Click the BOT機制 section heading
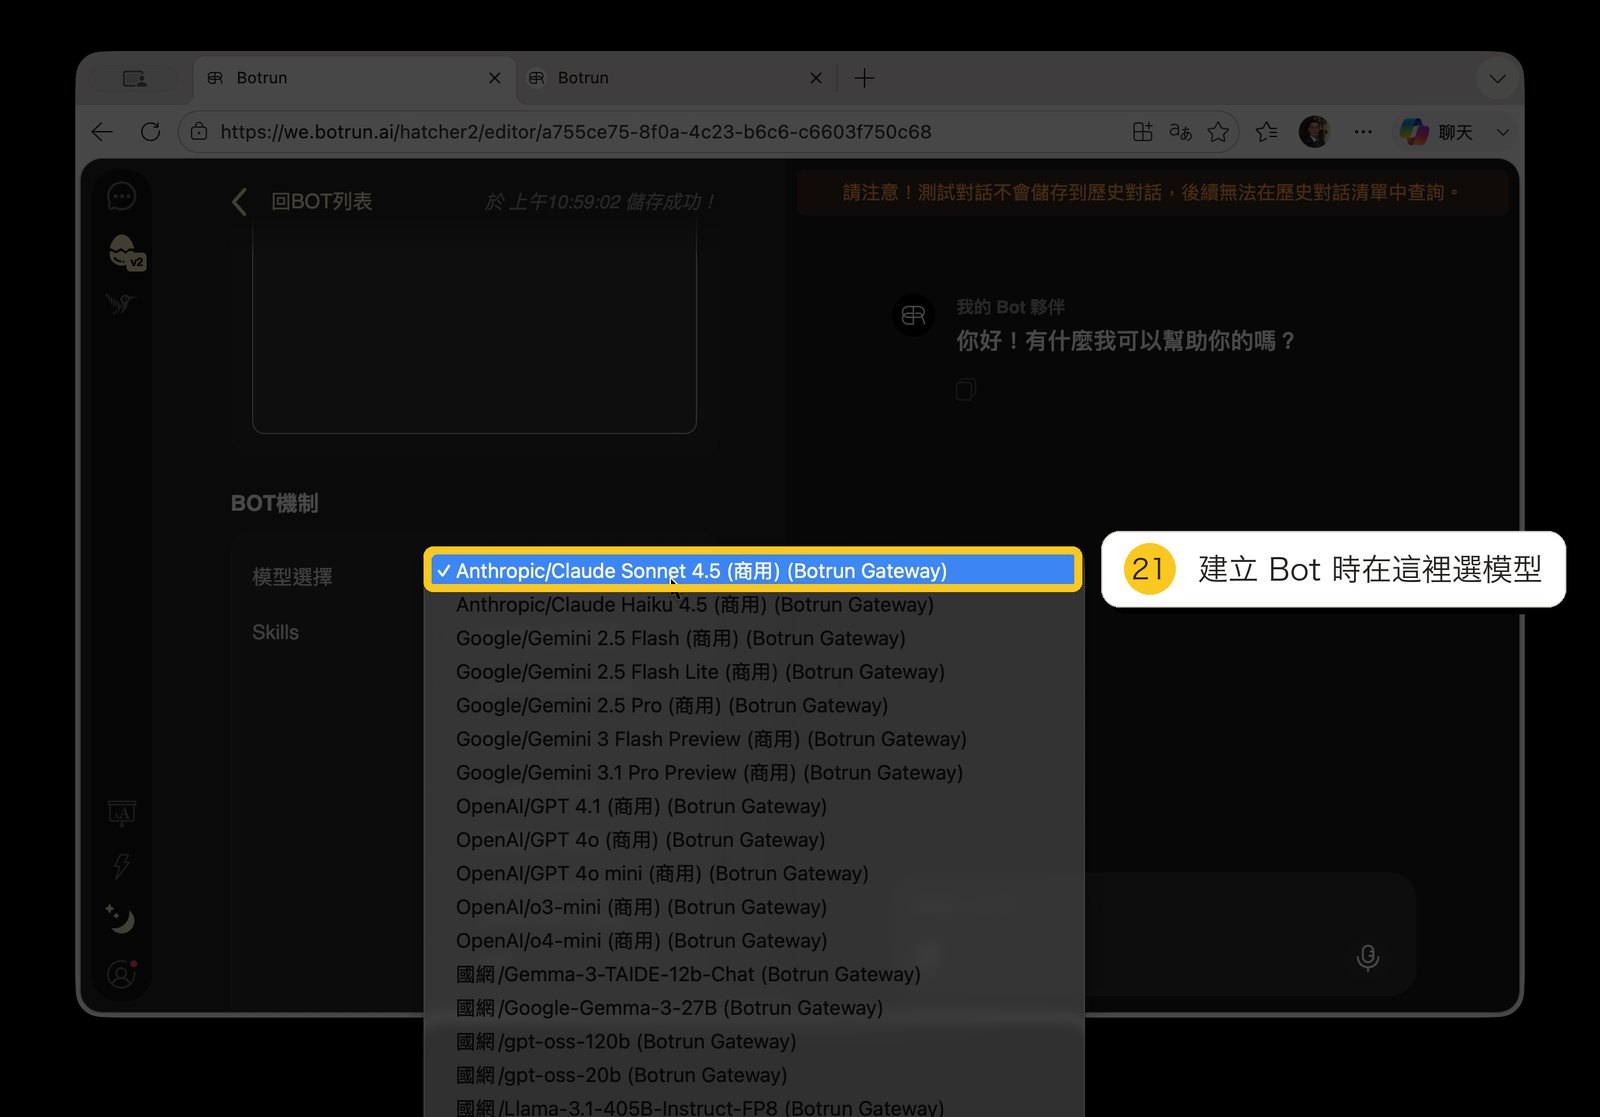Screen dimensions: 1600x1117 click(274, 503)
